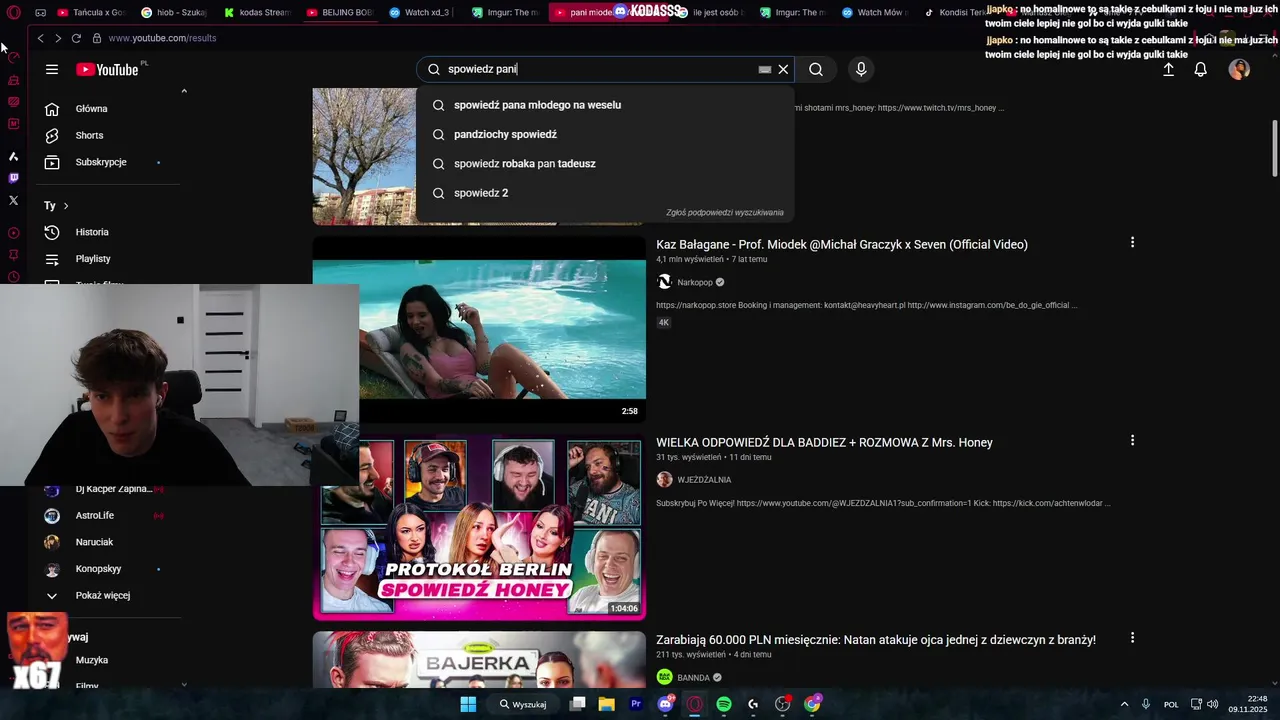Switch to the Tańcula x Go browser tab
Image resolution: width=1280 pixels, height=720 pixels.
coord(90,13)
